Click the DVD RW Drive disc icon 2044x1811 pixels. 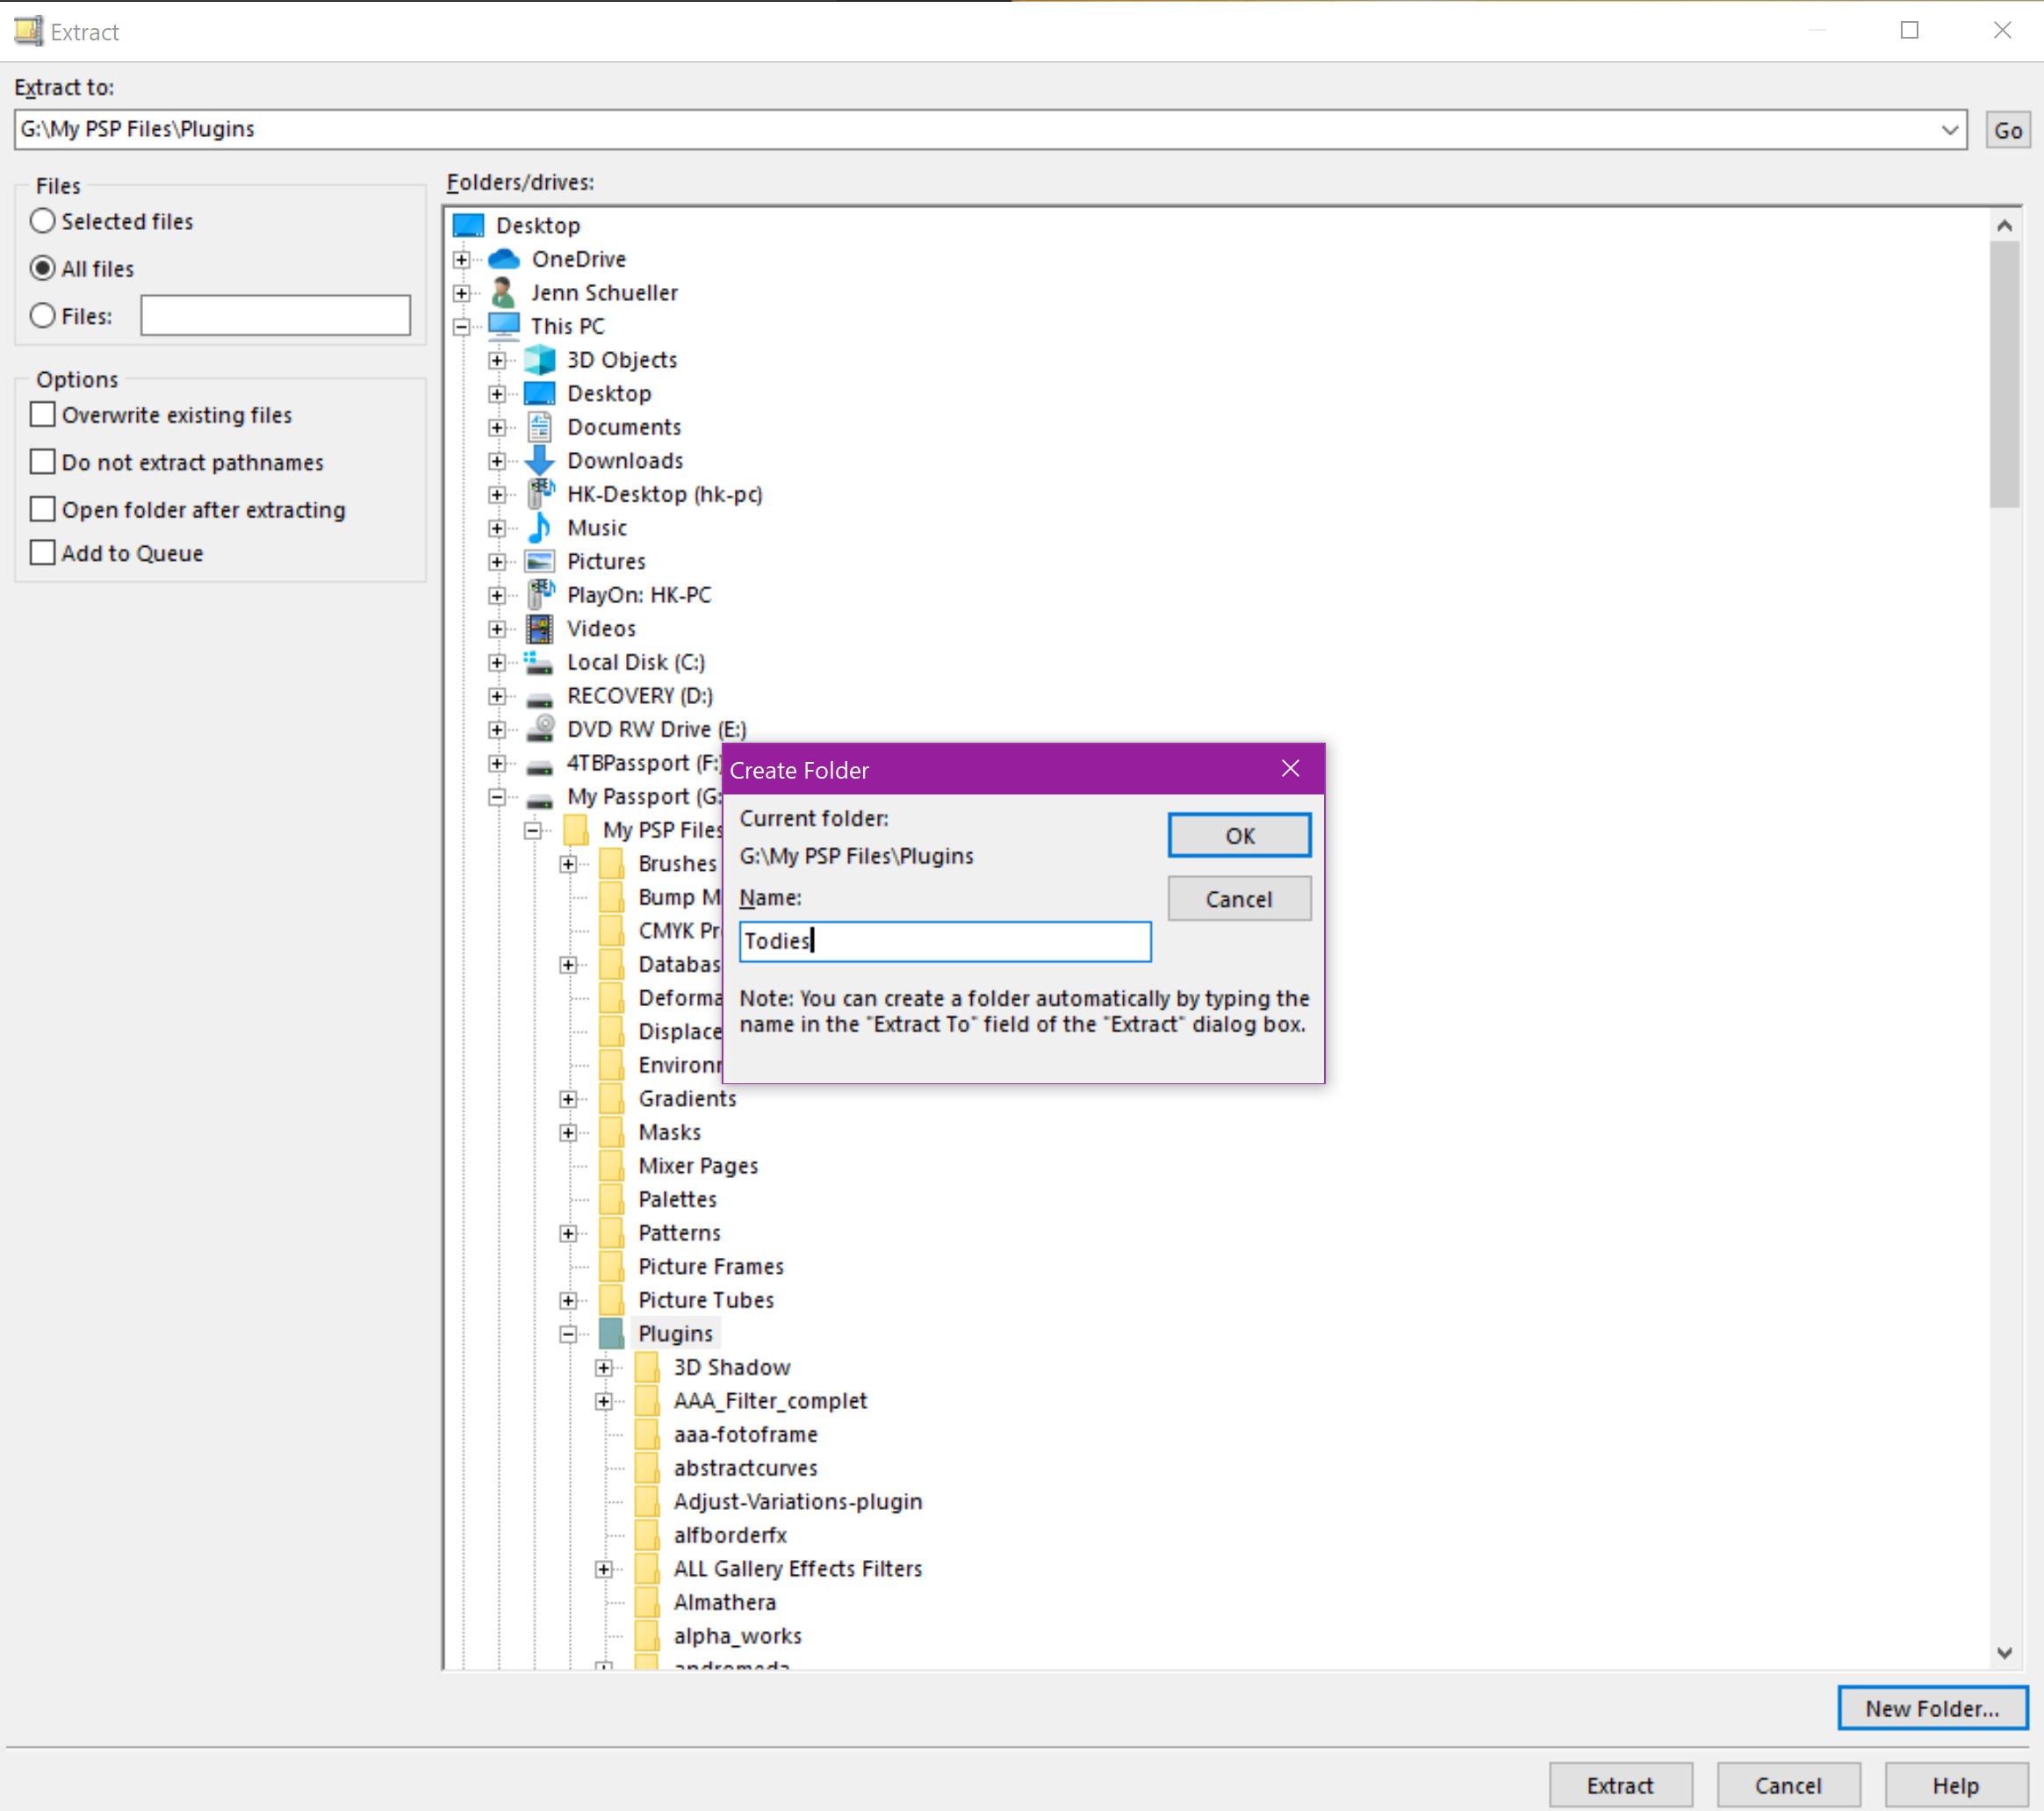pyautogui.click(x=540, y=729)
